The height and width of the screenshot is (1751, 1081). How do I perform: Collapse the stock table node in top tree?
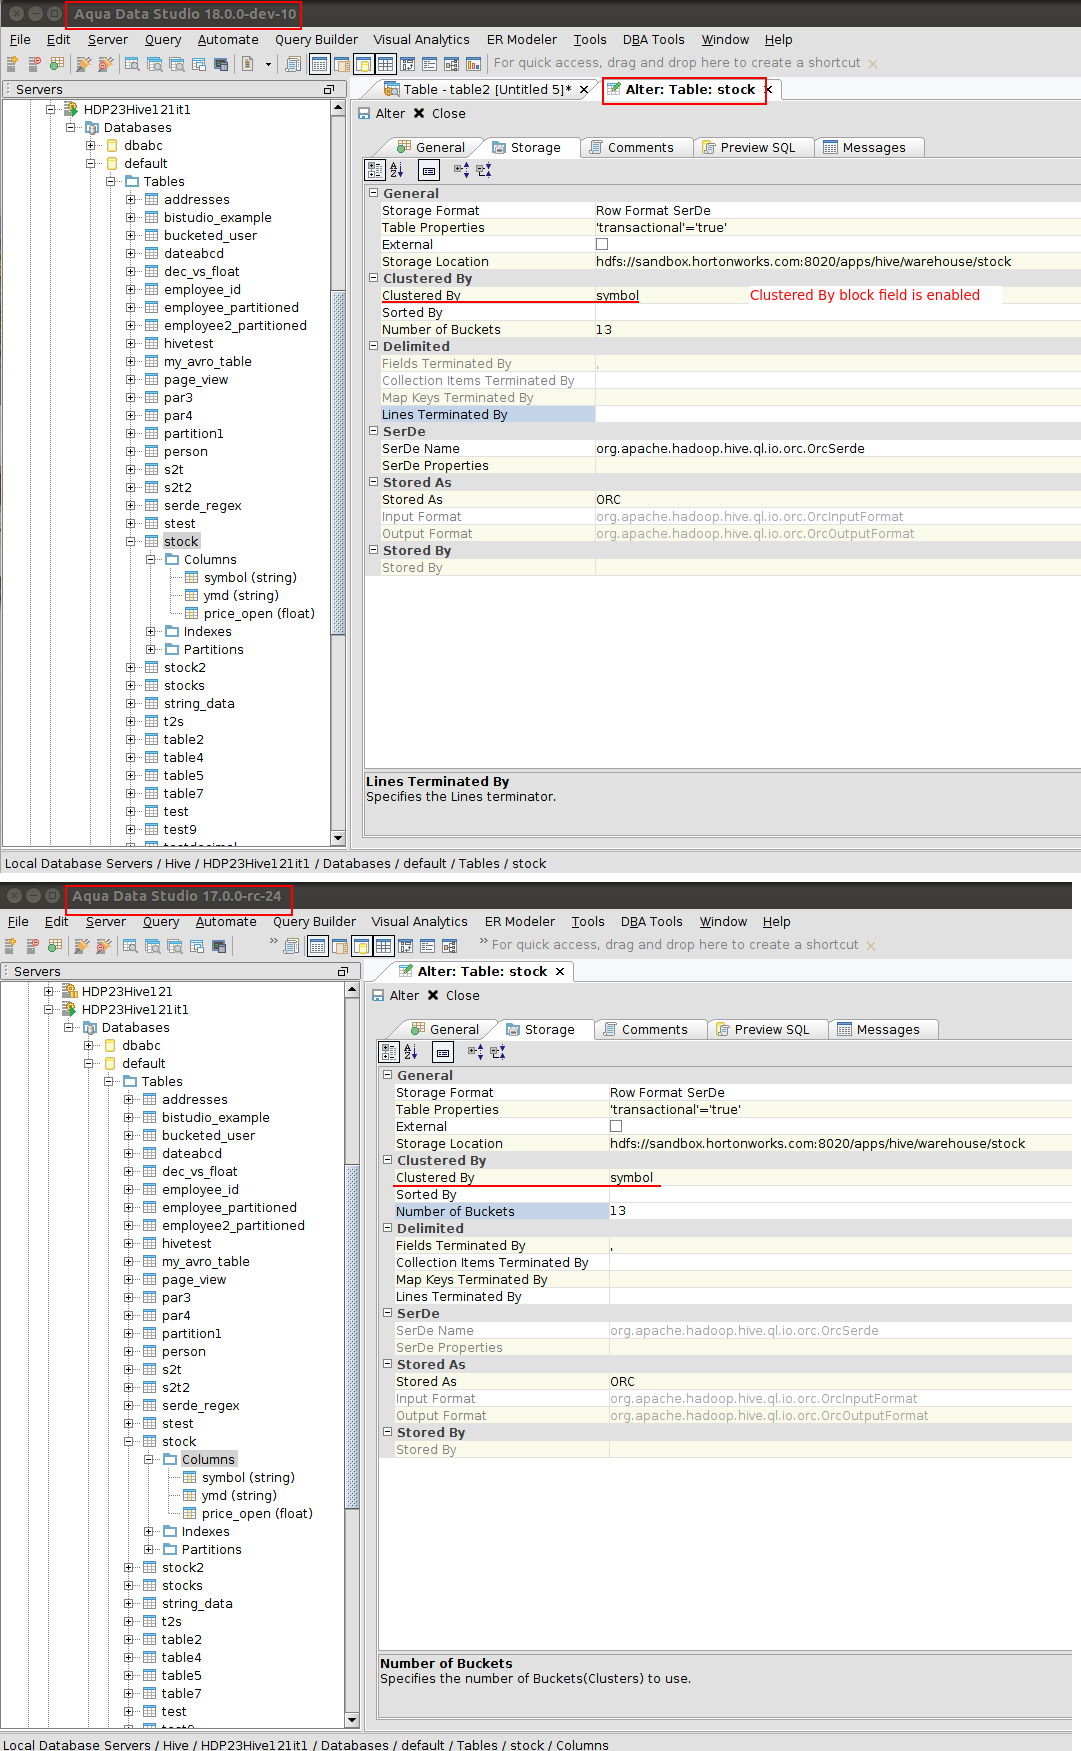(x=131, y=541)
